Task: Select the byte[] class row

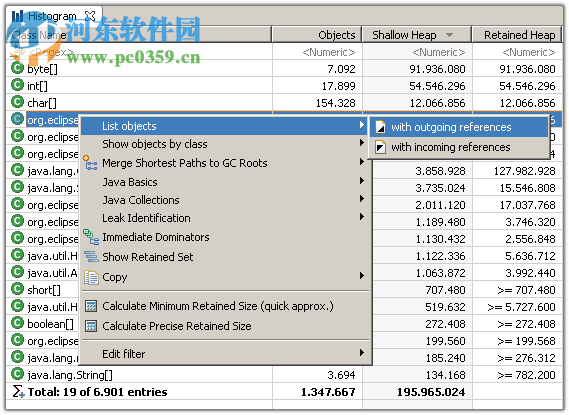Action: [284, 69]
